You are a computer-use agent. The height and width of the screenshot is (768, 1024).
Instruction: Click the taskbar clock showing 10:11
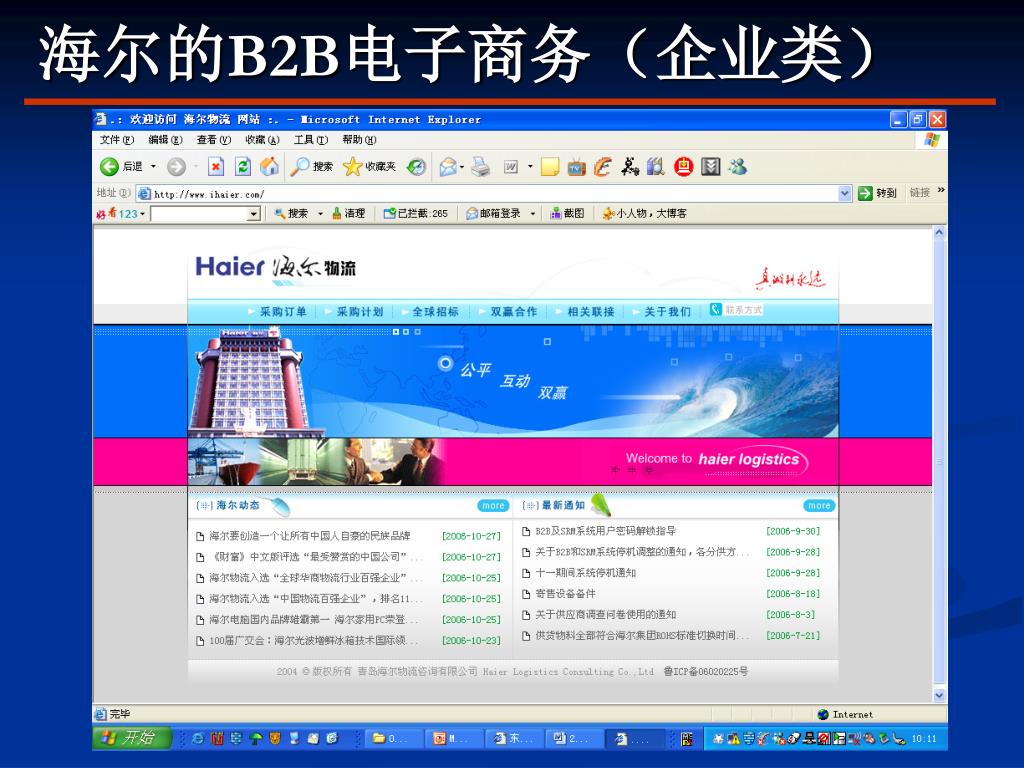click(923, 739)
